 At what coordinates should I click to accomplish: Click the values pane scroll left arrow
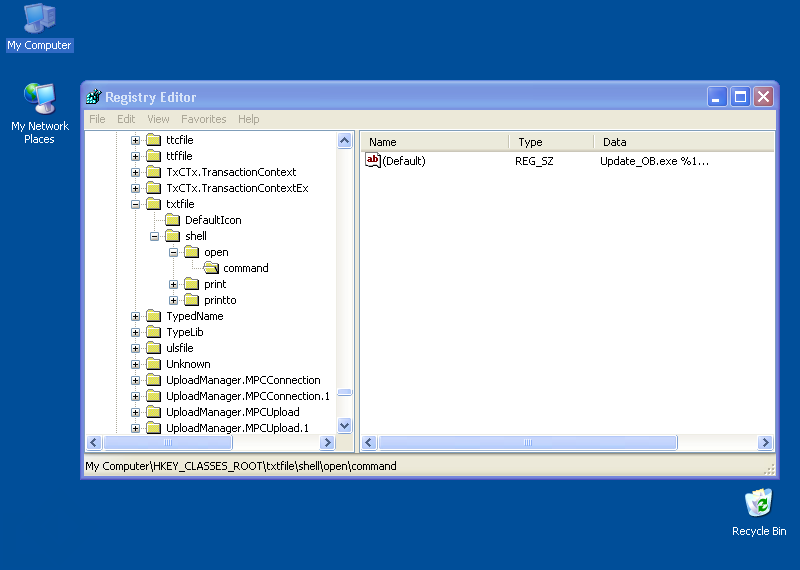(x=369, y=442)
